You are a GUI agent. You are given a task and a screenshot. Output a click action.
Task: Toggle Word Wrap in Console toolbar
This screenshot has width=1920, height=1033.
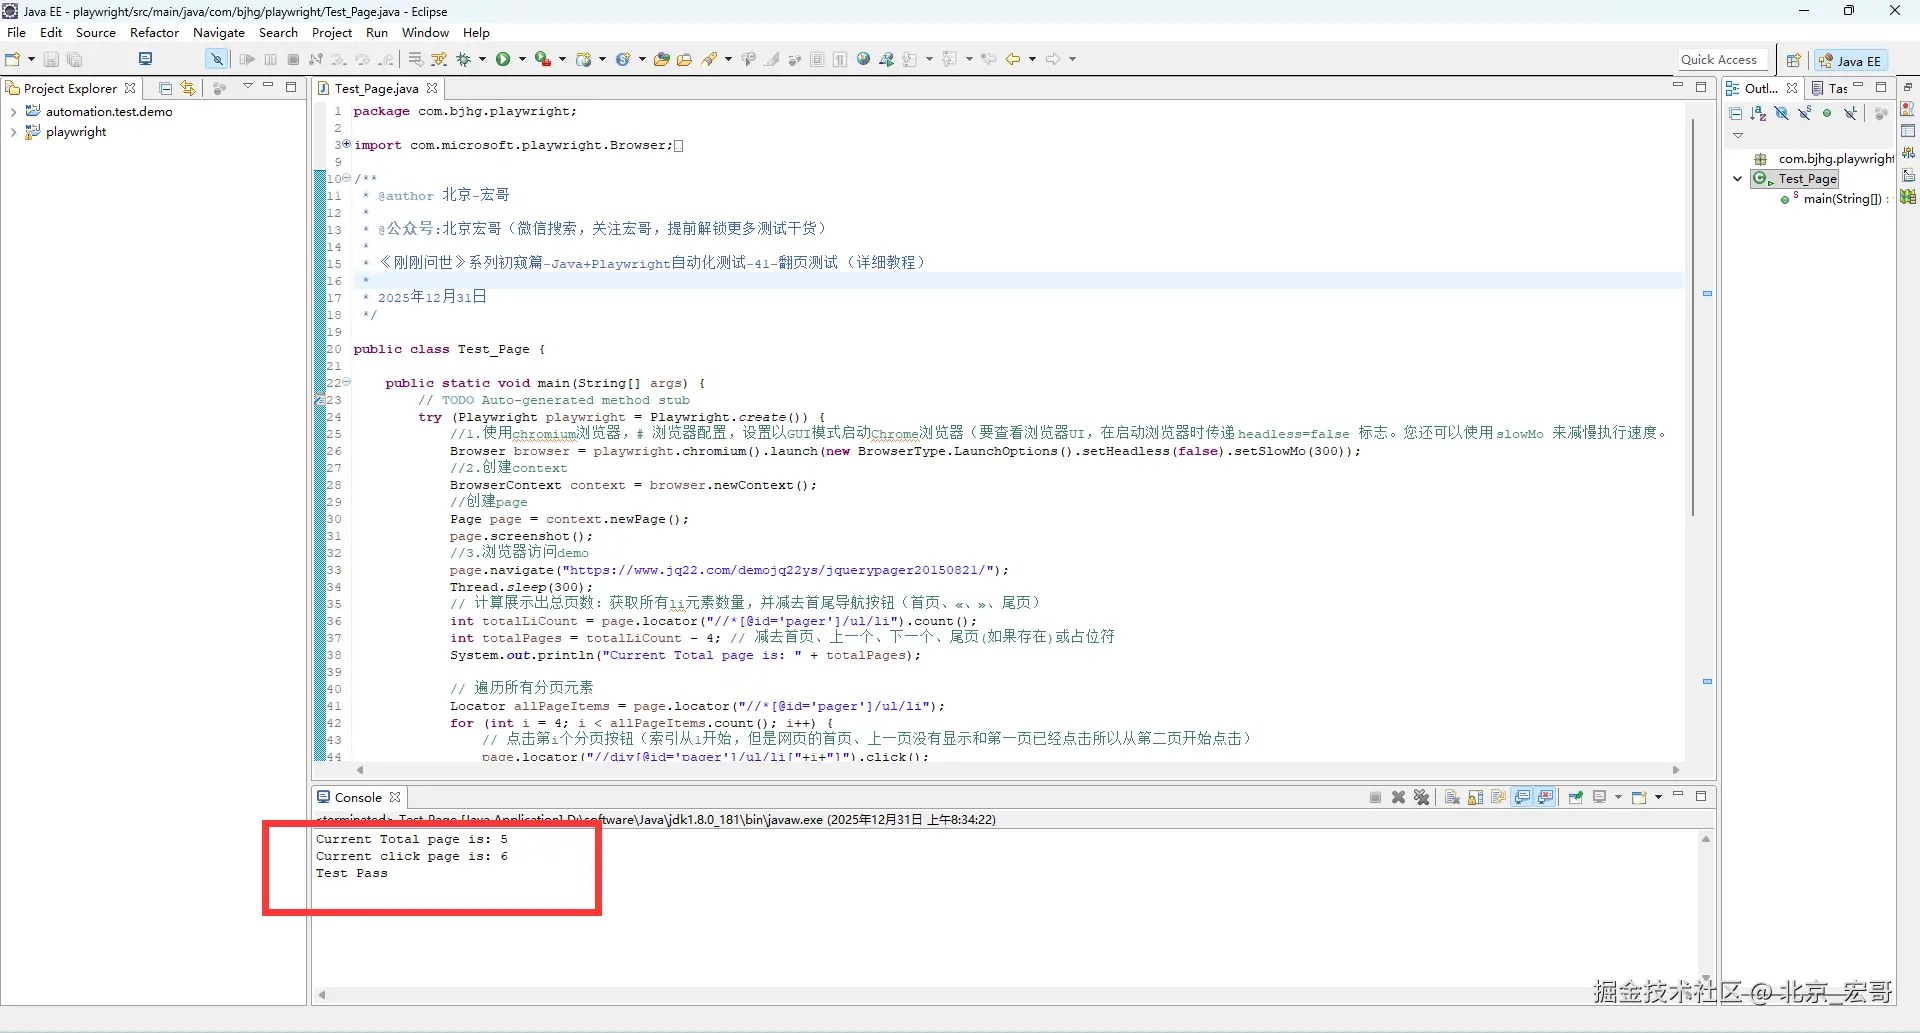click(1498, 797)
